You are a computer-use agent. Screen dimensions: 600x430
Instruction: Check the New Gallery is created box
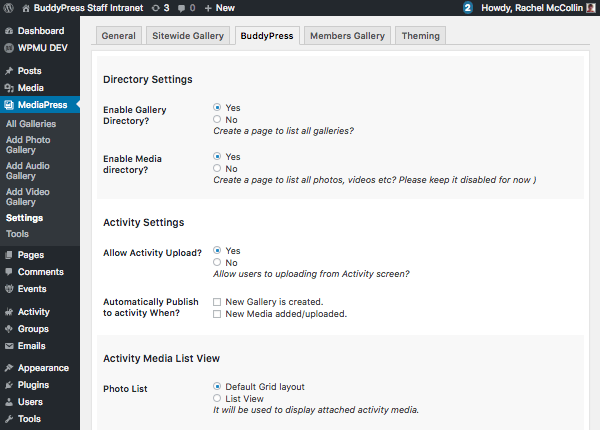click(217, 302)
